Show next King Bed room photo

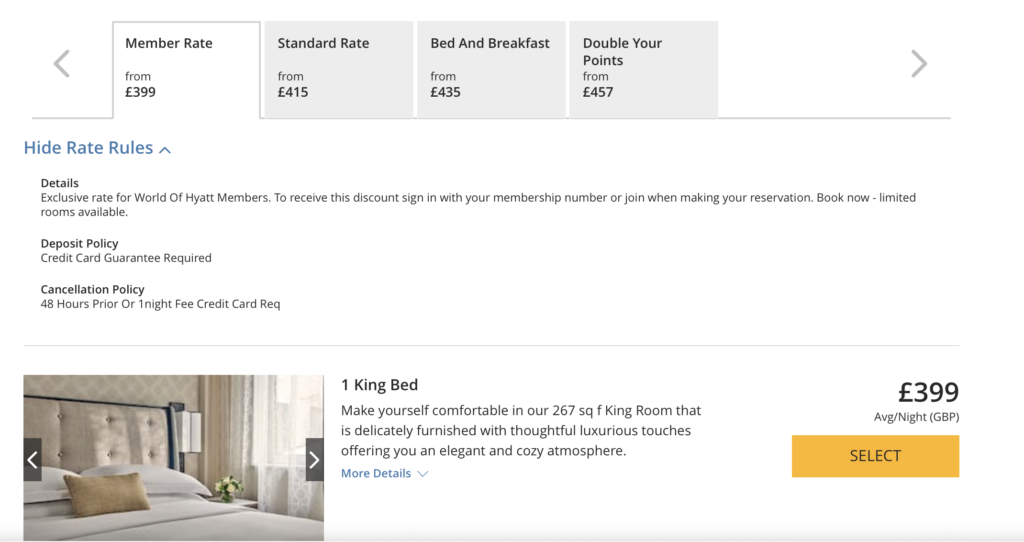pos(314,460)
